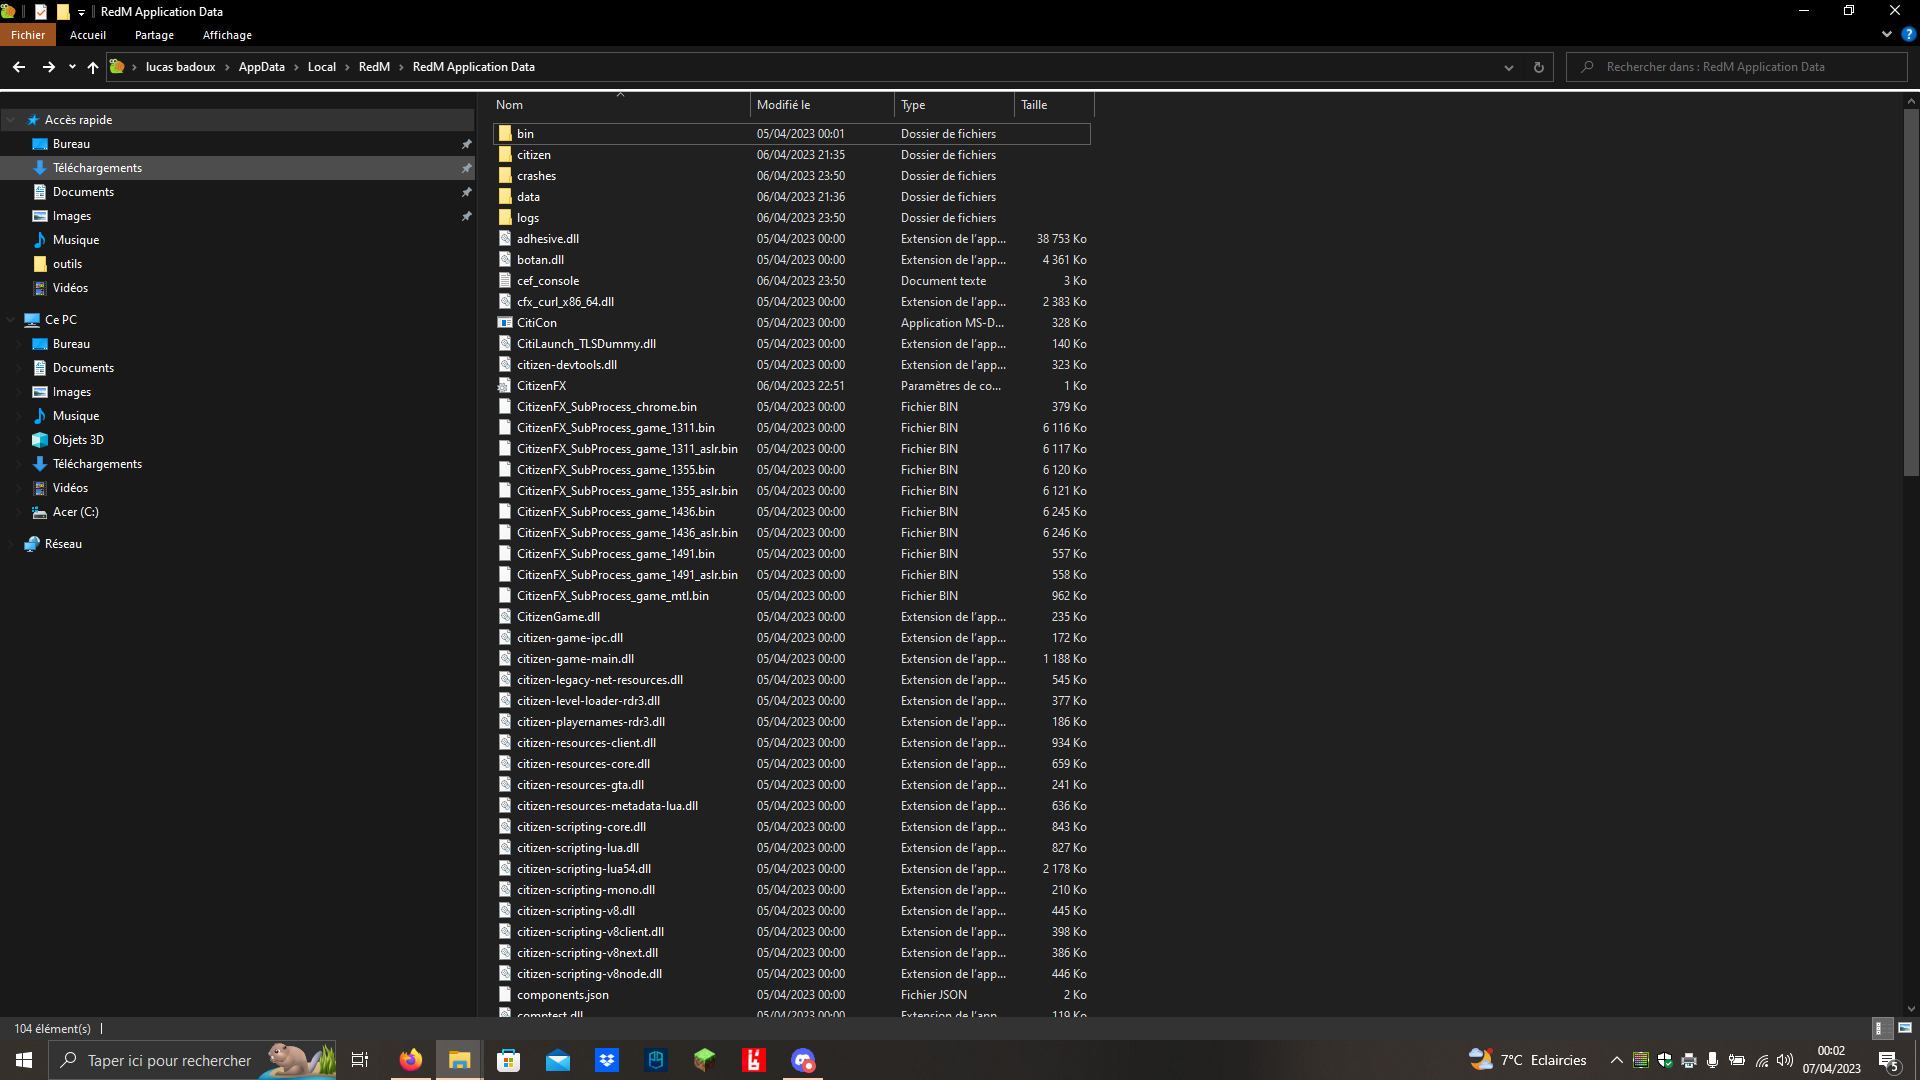This screenshot has height=1080, width=1920.
Task: Sort files by the Type column
Action: pos(954,105)
